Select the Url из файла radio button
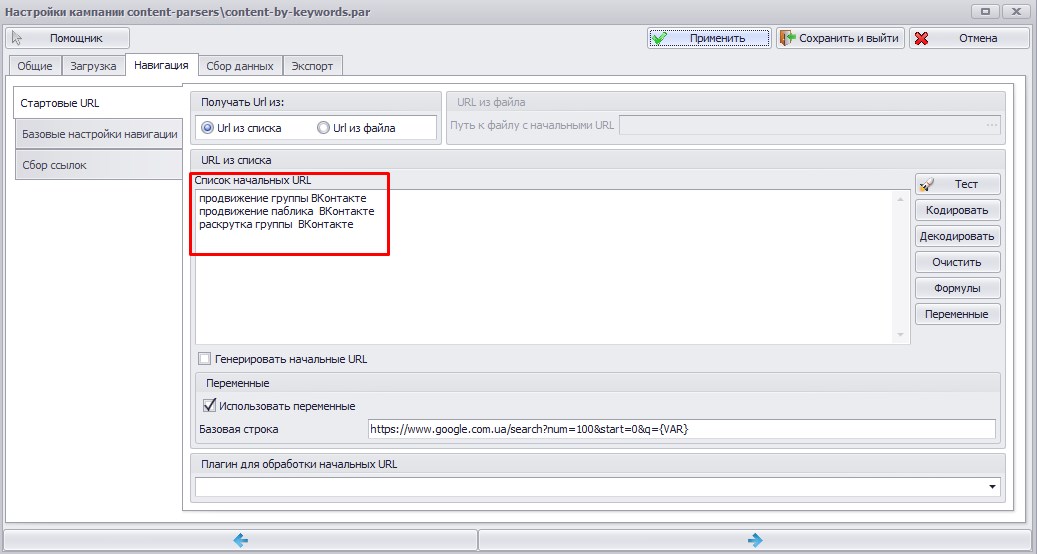This screenshot has width=1037, height=554. tap(323, 128)
